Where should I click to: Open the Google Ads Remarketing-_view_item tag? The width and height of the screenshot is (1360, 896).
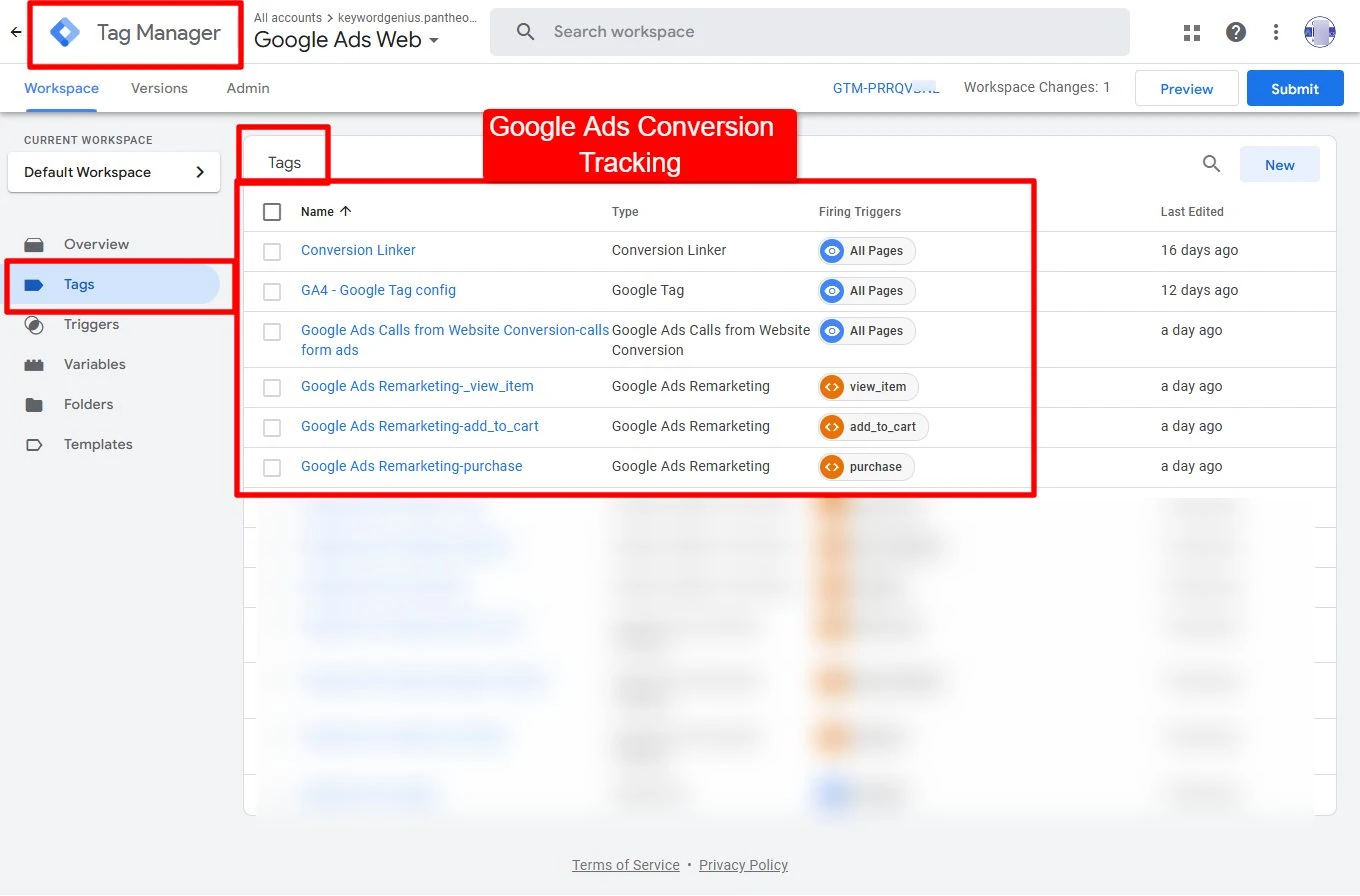coord(417,386)
